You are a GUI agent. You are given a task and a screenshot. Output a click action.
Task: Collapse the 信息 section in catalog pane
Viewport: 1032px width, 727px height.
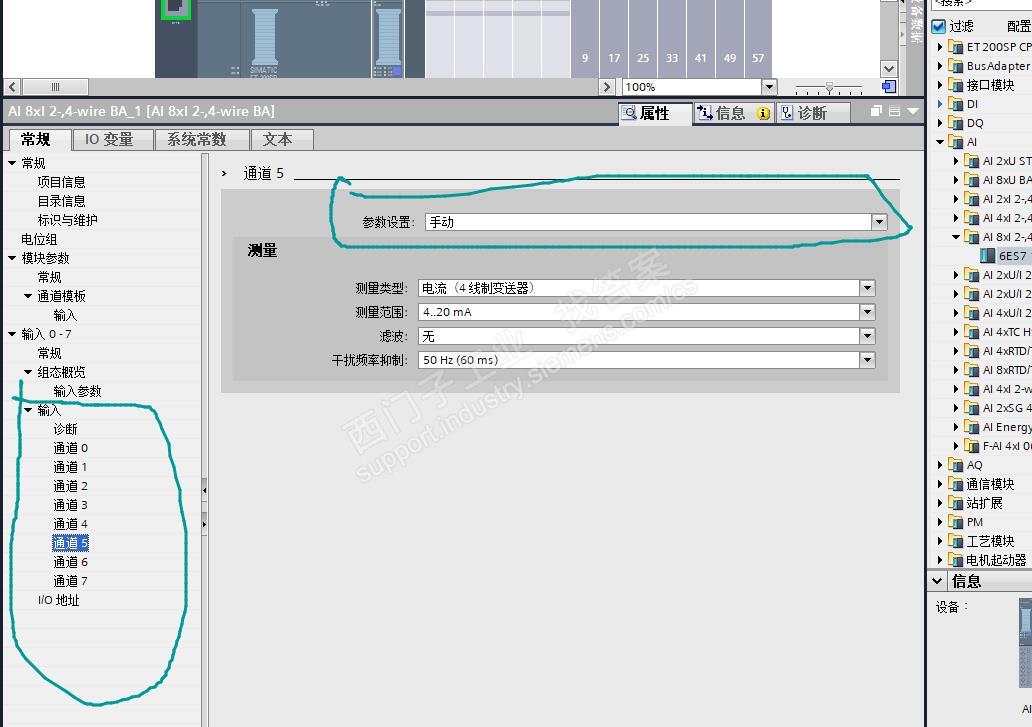[x=937, y=581]
